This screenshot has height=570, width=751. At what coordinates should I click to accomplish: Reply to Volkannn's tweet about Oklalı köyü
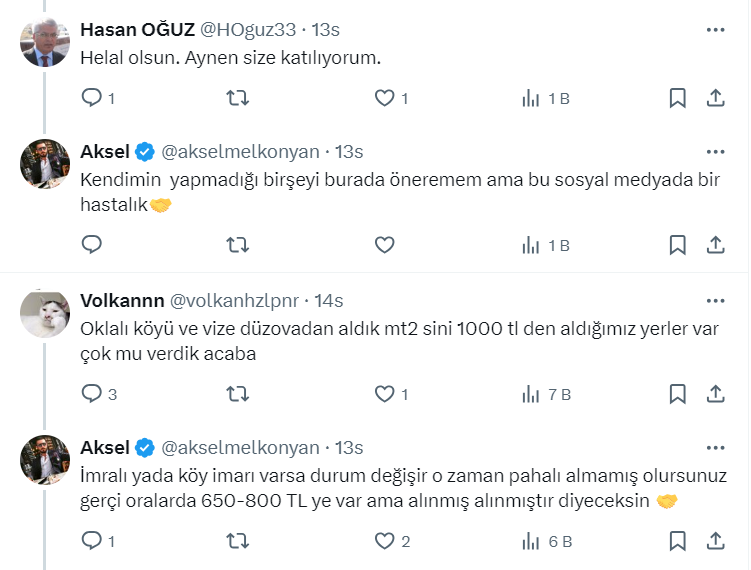coord(92,394)
